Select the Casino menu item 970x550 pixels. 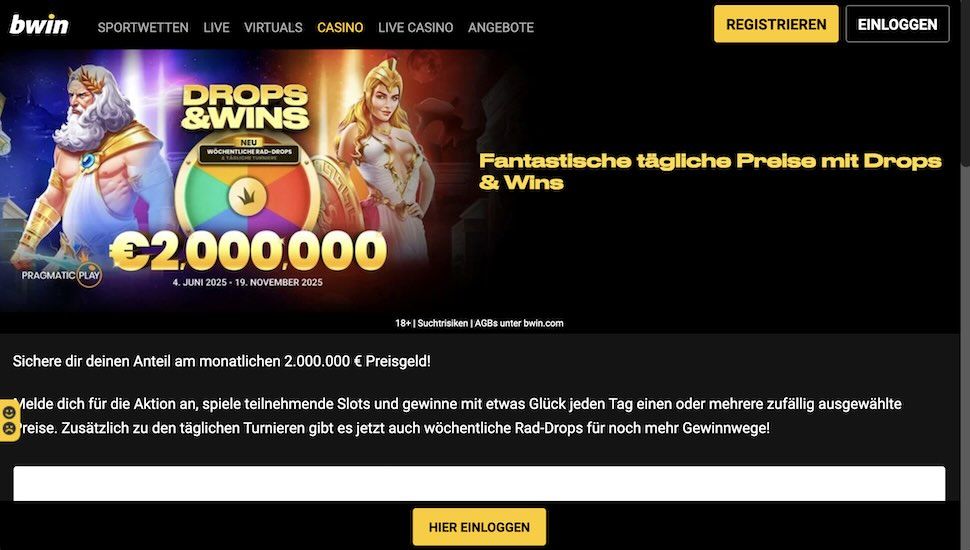340,27
